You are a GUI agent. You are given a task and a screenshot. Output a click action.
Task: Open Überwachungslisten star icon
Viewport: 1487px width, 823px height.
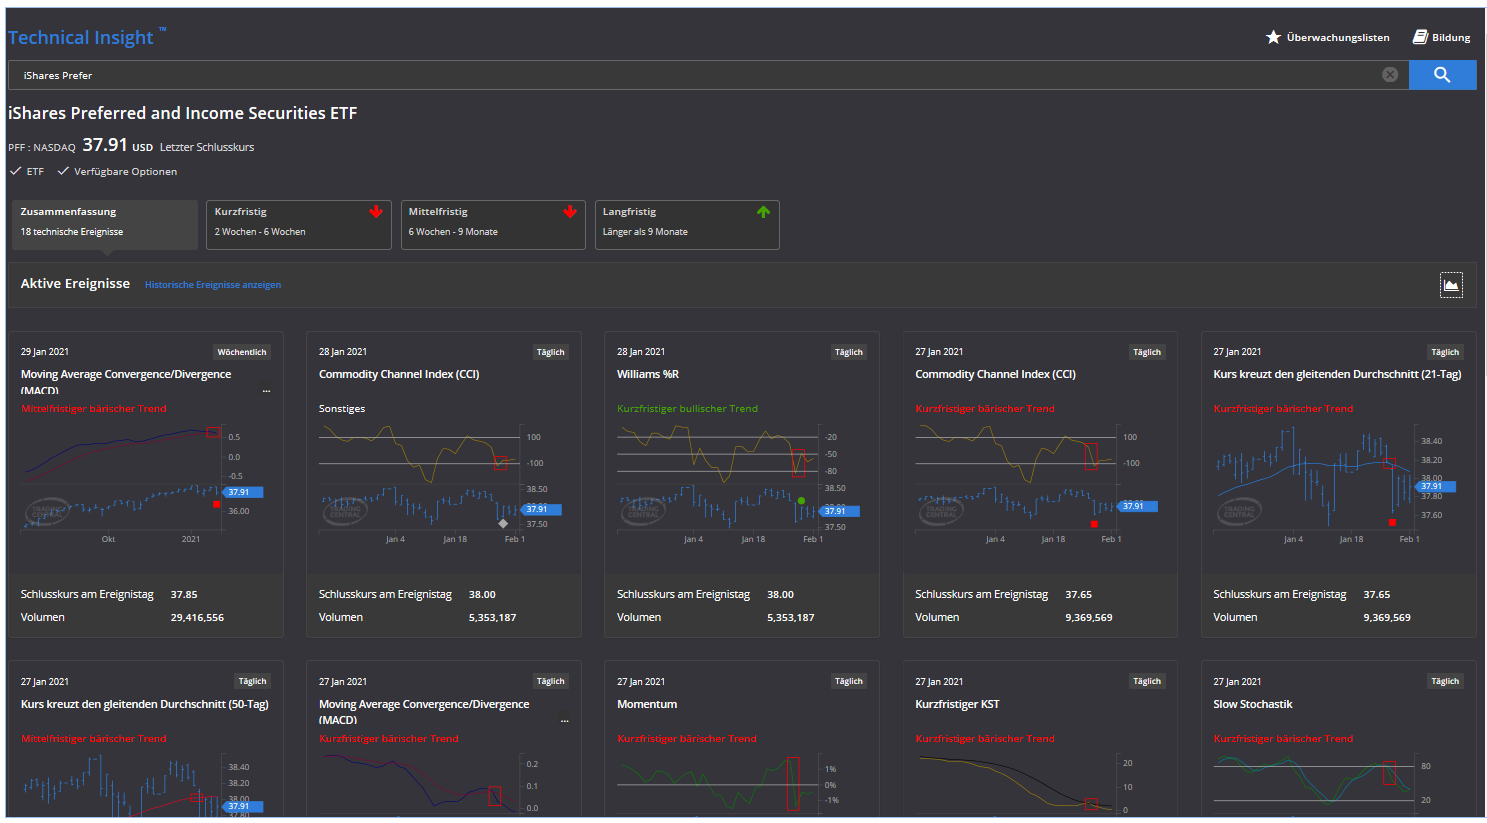pyautogui.click(x=1273, y=37)
